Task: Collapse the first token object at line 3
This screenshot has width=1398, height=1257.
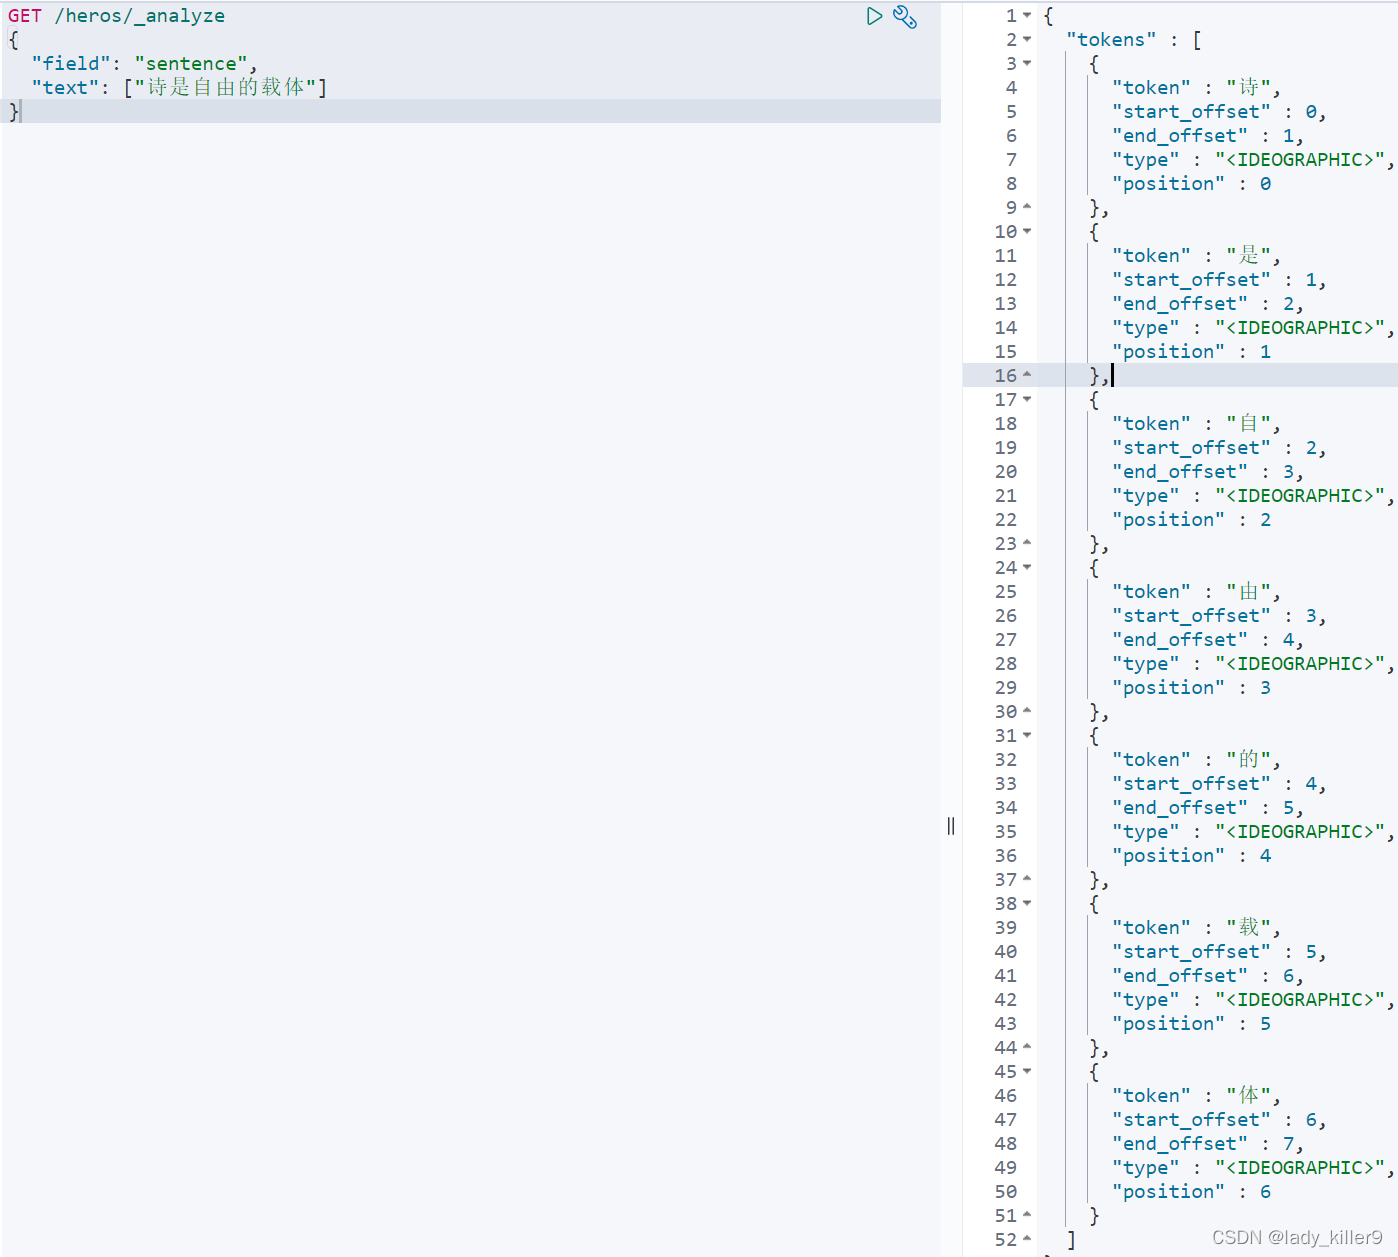Action: 1027,63
